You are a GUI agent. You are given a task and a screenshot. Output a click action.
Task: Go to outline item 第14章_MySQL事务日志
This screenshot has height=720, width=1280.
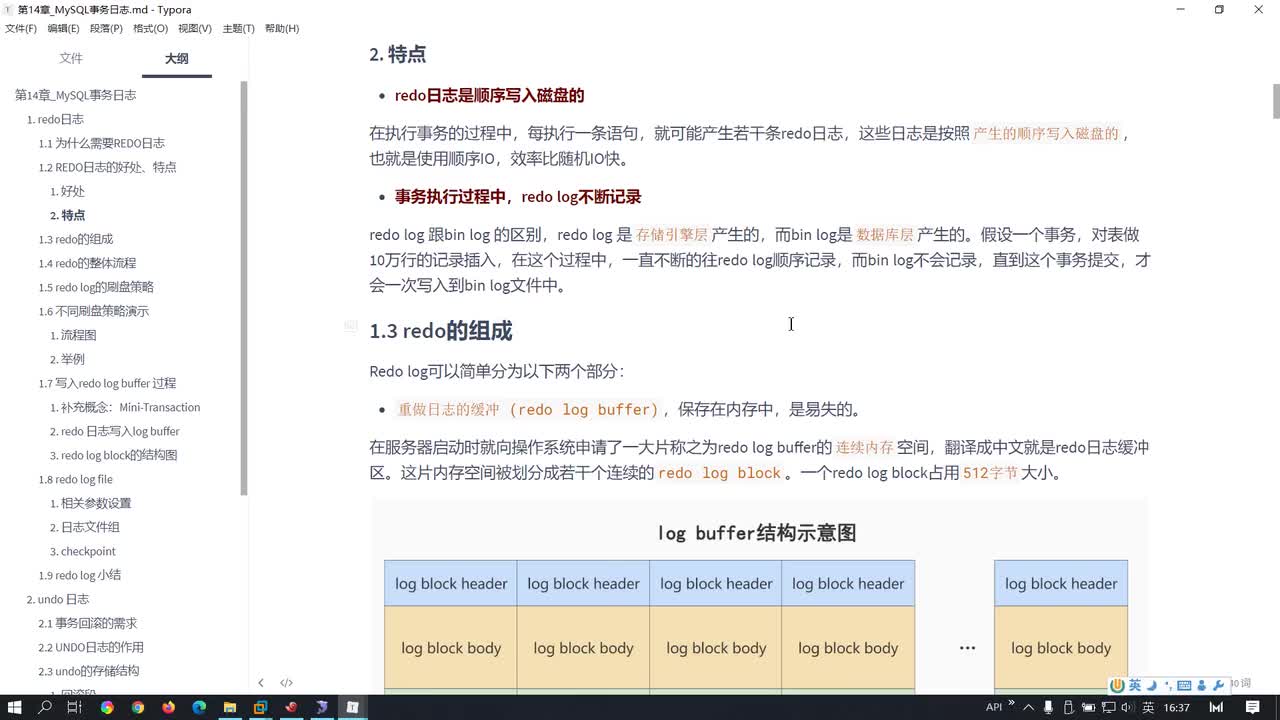click(x=75, y=95)
